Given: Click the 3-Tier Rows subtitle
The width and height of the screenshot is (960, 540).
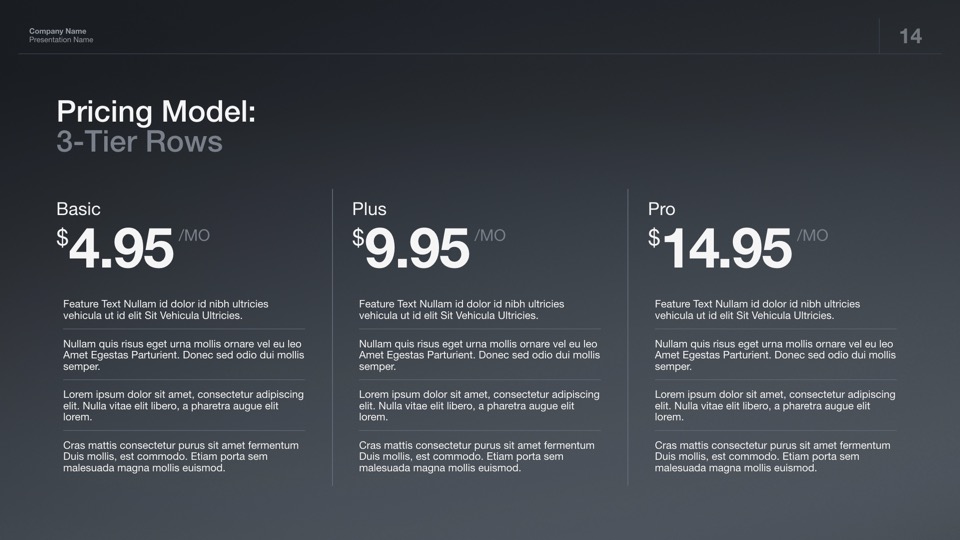Looking at the screenshot, I should coord(139,141).
